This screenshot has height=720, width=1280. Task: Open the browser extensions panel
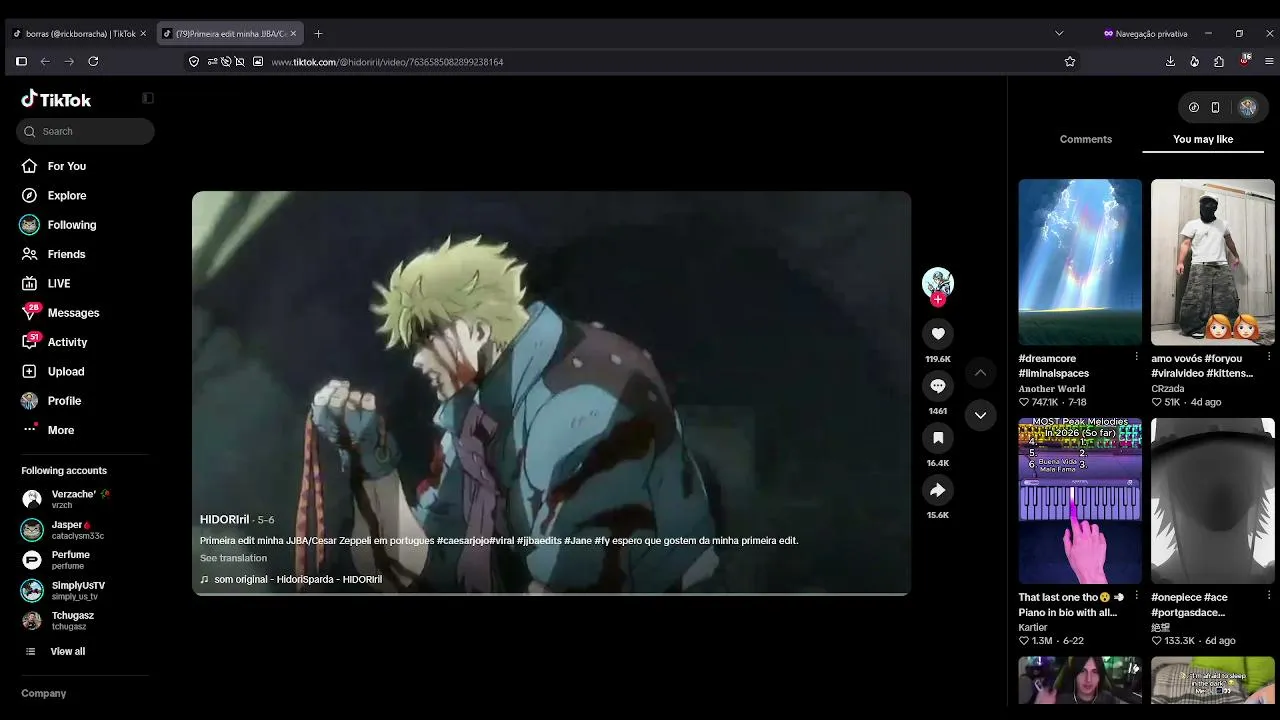[1219, 61]
